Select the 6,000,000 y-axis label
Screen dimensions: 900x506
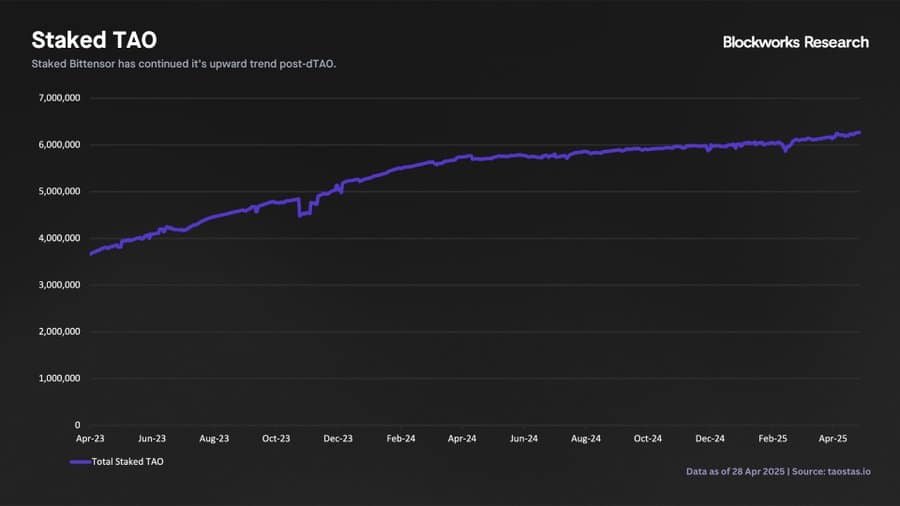59,145
